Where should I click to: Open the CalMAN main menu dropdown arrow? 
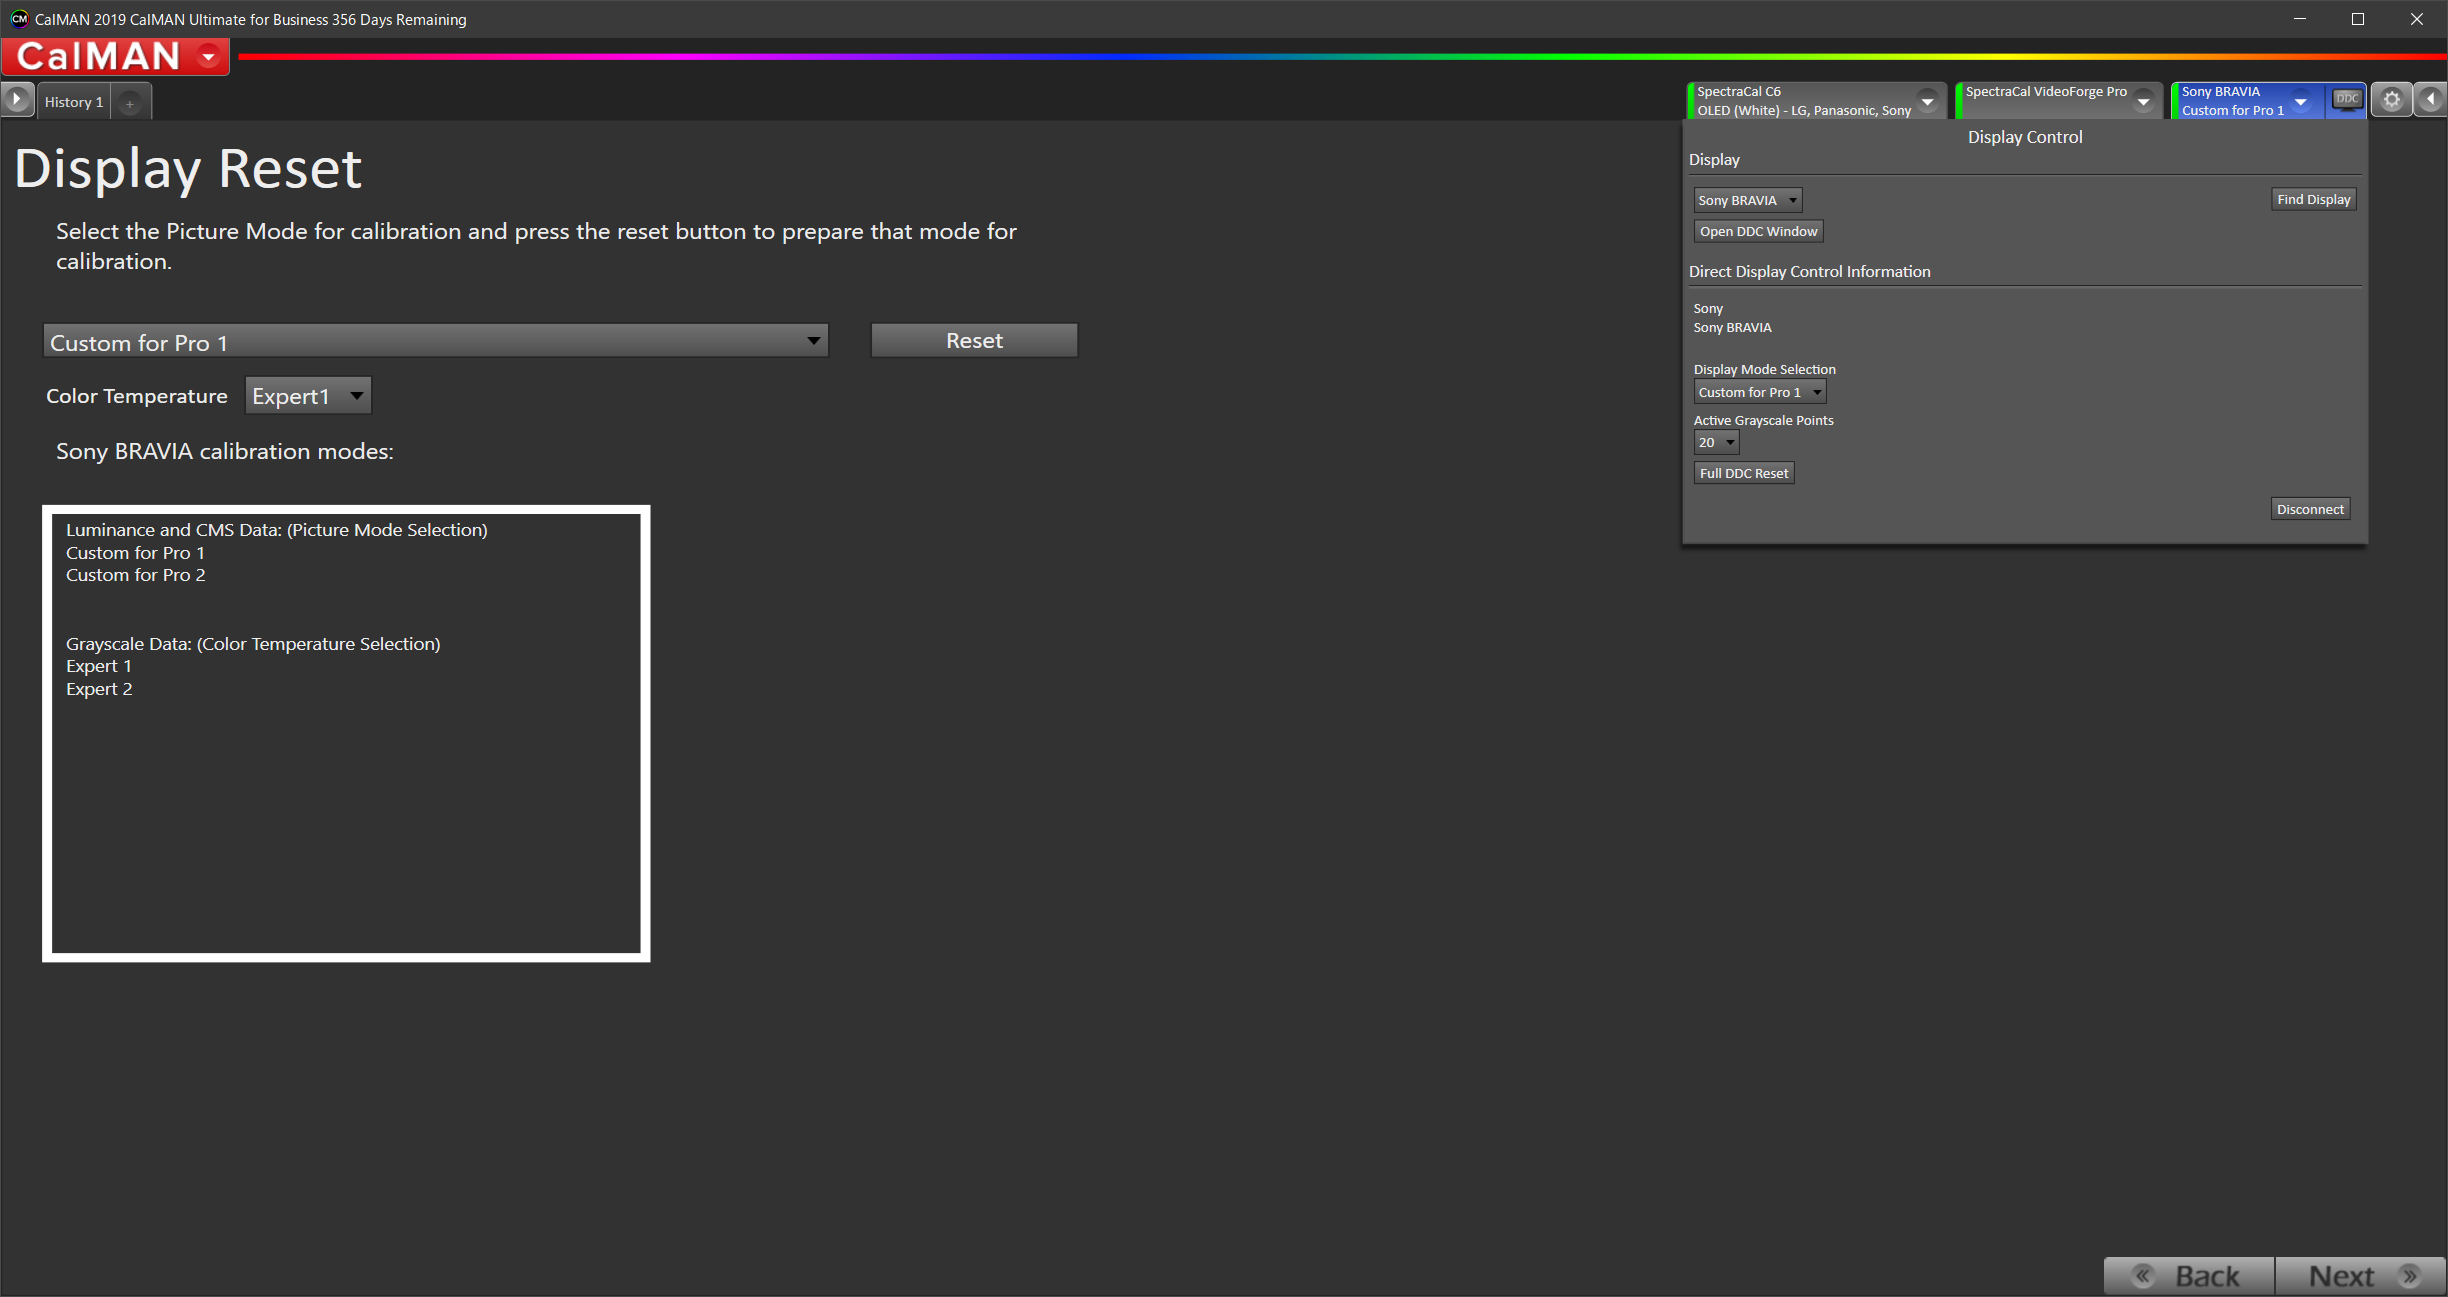pos(209,57)
